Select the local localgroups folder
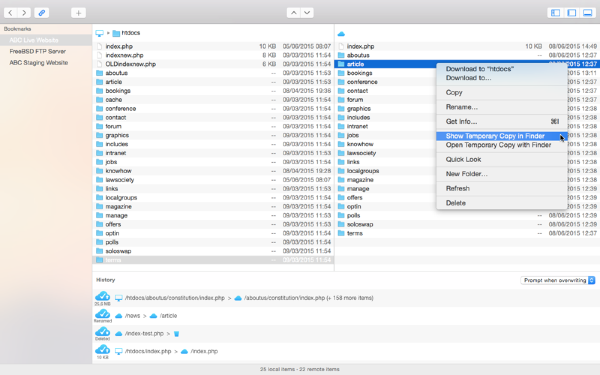Image resolution: width=600 pixels, height=375 pixels. click(x=213, y=197)
